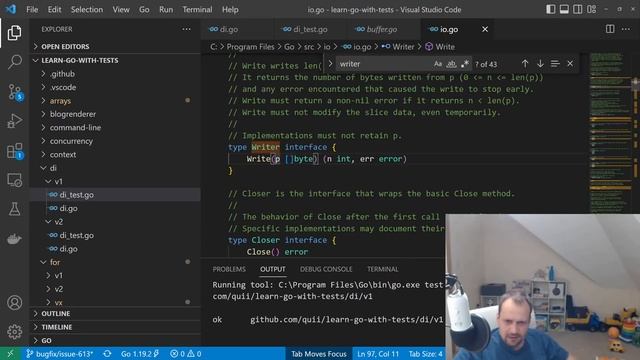This screenshot has height=360, width=640.
Task: Click Explorer more actions ellipsis
Action: tap(187, 29)
